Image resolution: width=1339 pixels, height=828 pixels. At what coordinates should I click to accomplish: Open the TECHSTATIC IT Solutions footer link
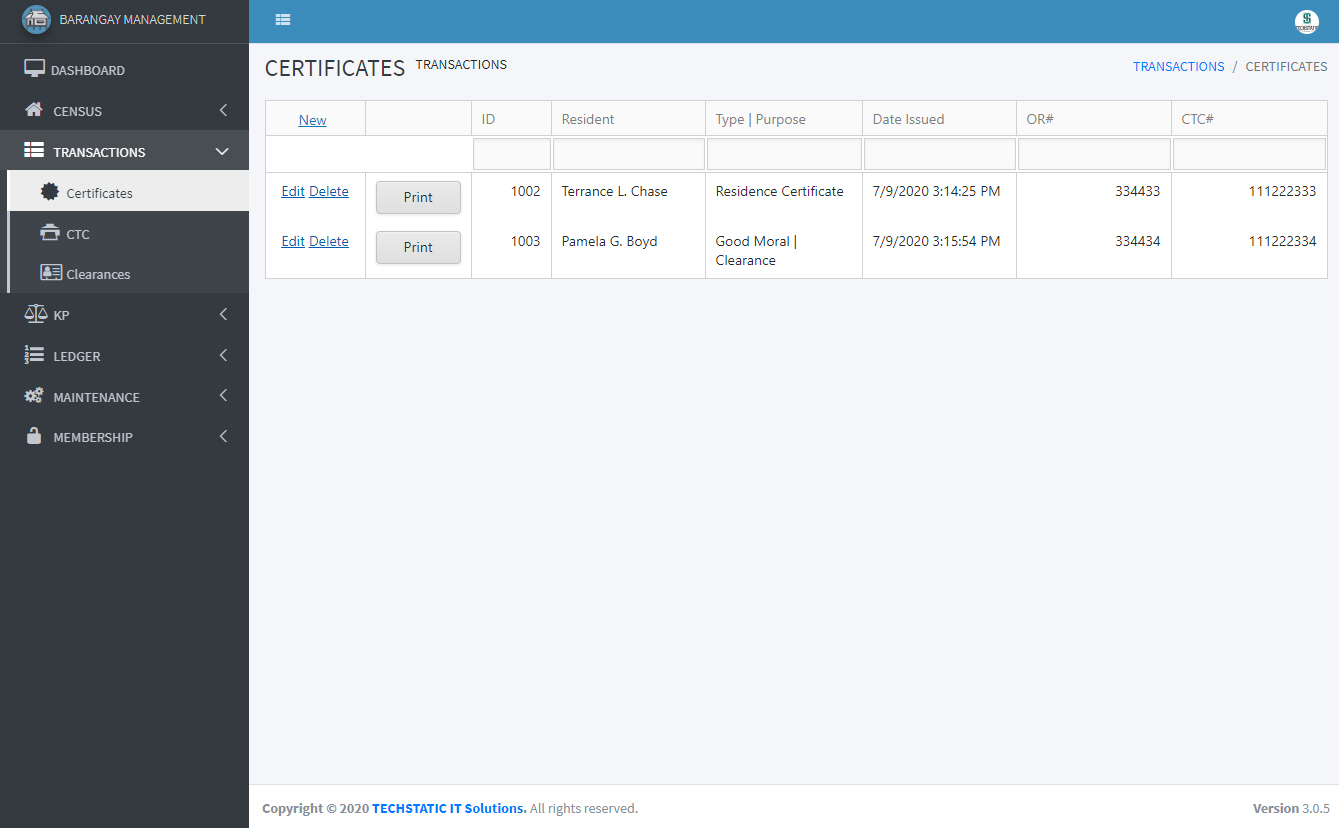[449, 808]
